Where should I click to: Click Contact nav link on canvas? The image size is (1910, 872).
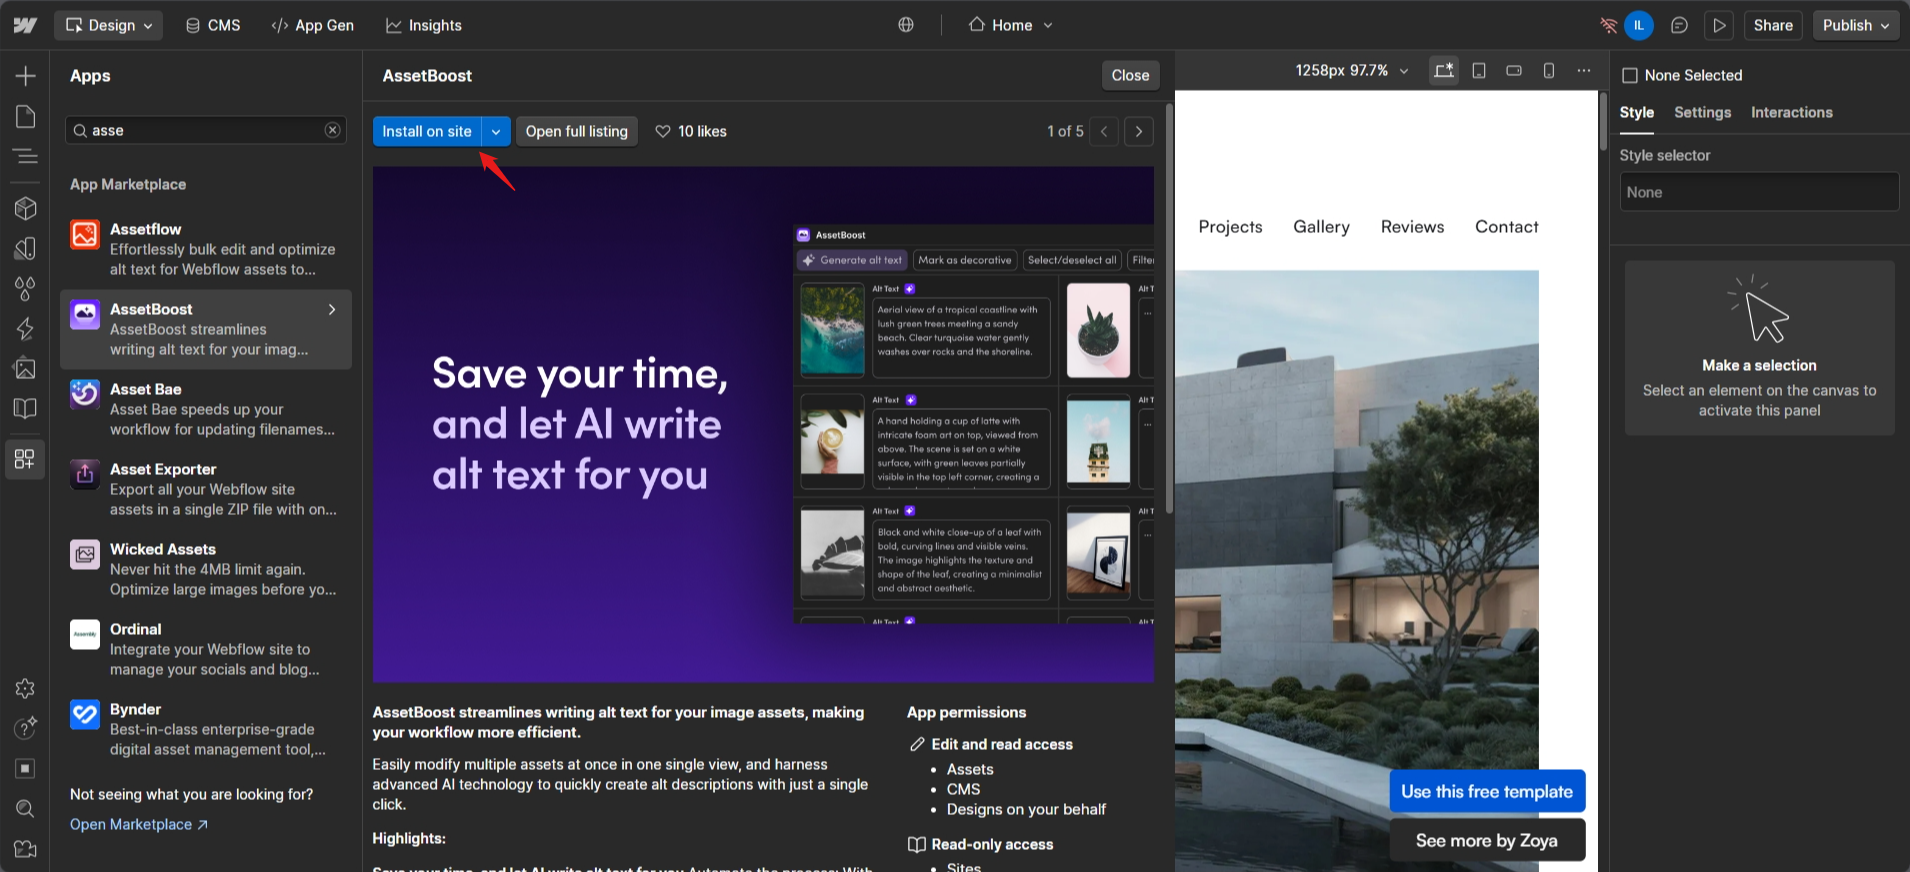(x=1506, y=227)
